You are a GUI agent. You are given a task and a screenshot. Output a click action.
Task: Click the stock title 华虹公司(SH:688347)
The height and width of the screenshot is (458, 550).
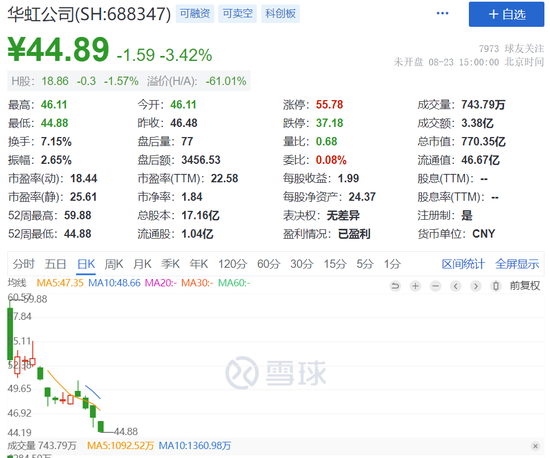[89, 14]
